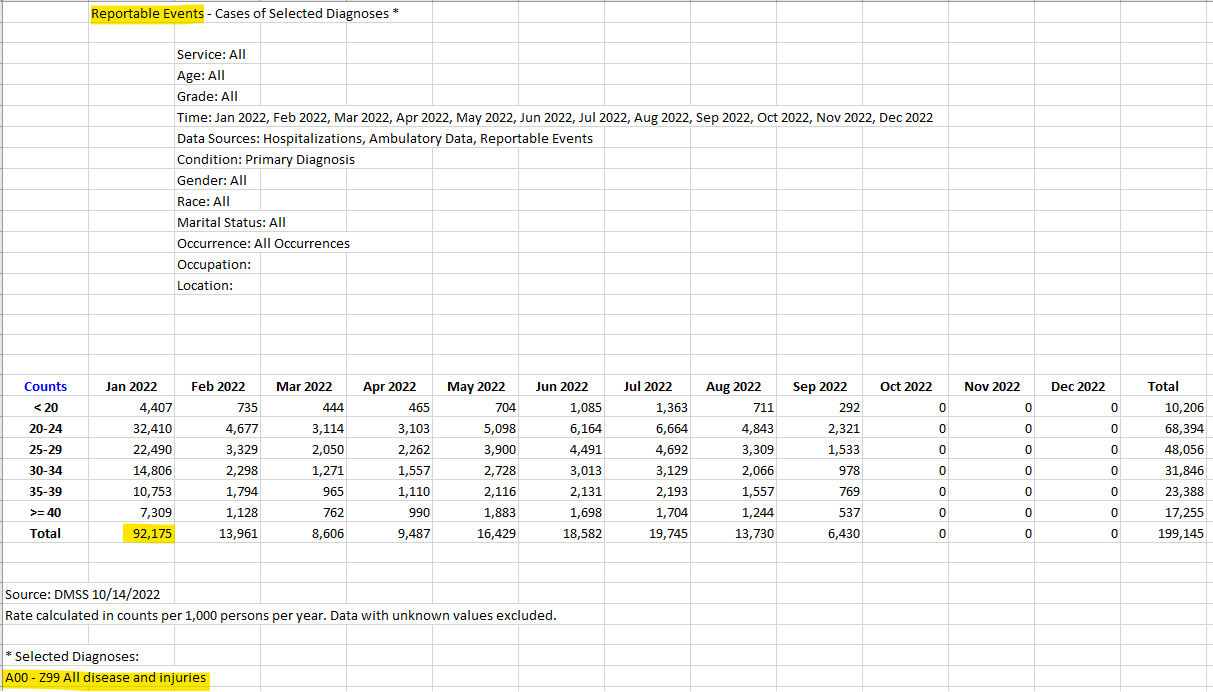This screenshot has height=692, width=1213.
Task: Click Marital Status: All cell
Action: click(x=231, y=222)
